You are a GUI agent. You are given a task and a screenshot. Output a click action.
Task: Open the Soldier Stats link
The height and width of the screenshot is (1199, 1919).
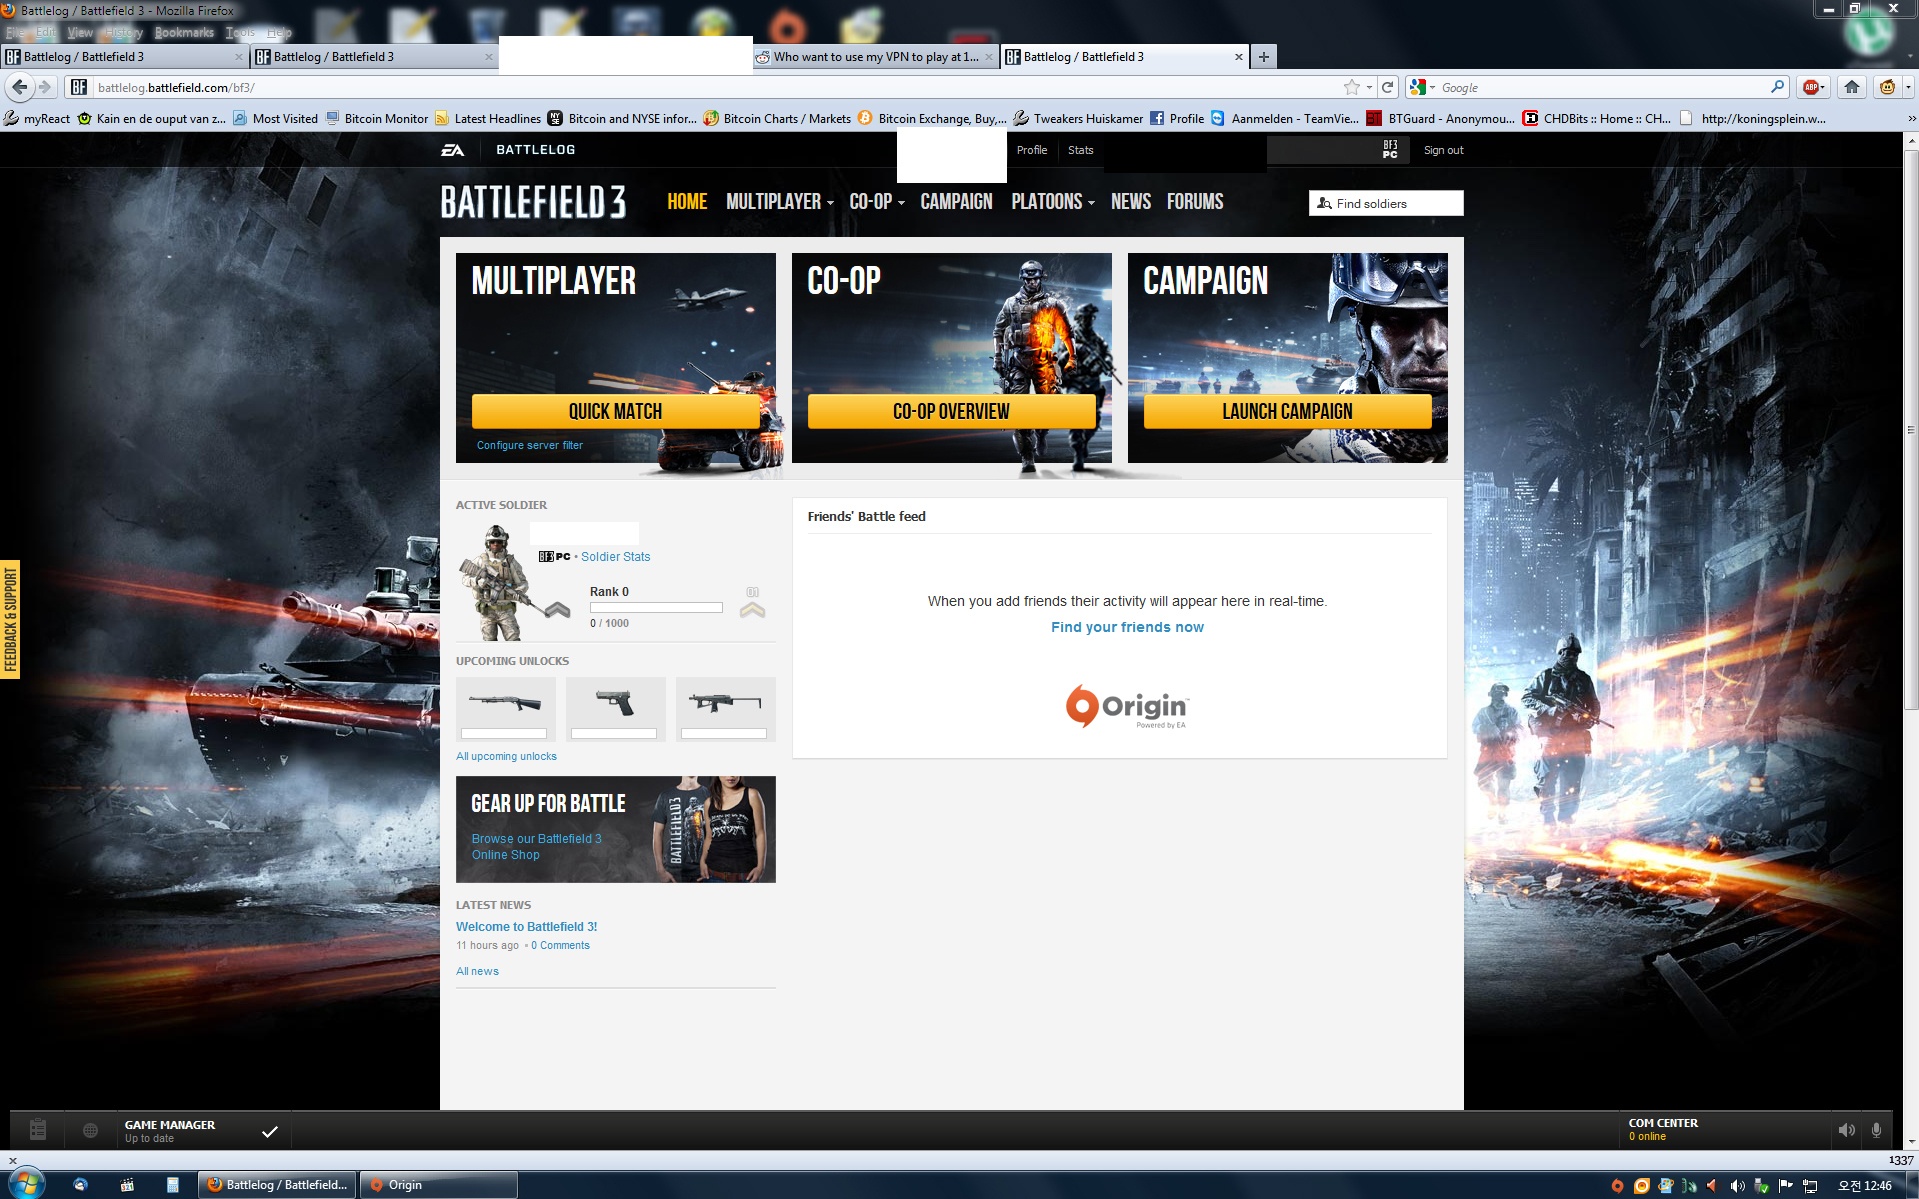616,557
